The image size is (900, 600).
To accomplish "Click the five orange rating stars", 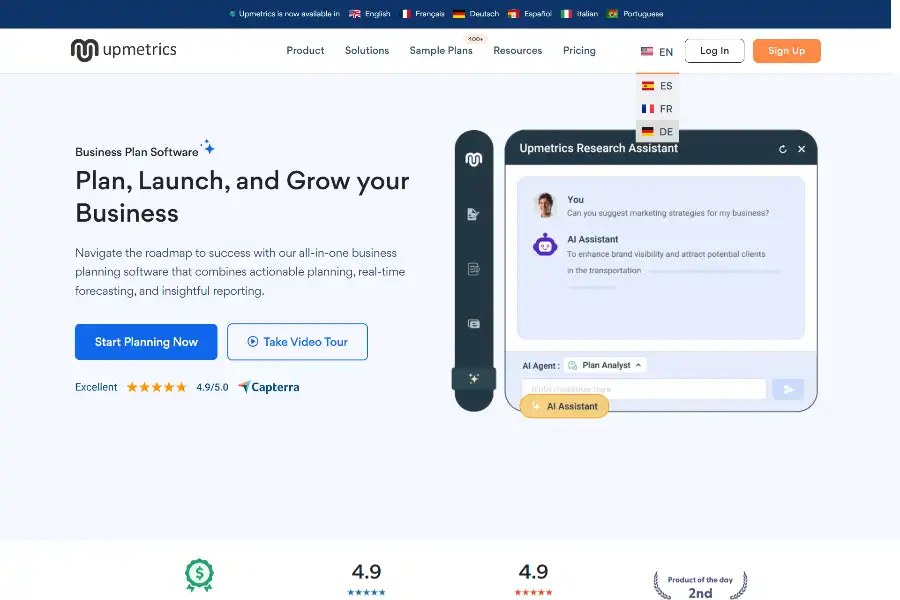I will tap(157, 387).
